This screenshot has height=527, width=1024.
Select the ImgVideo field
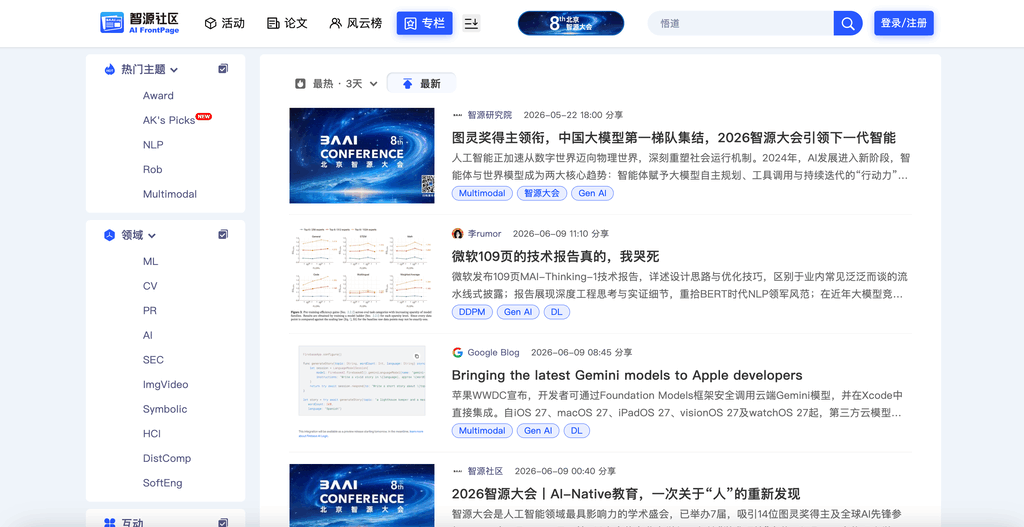(165, 385)
